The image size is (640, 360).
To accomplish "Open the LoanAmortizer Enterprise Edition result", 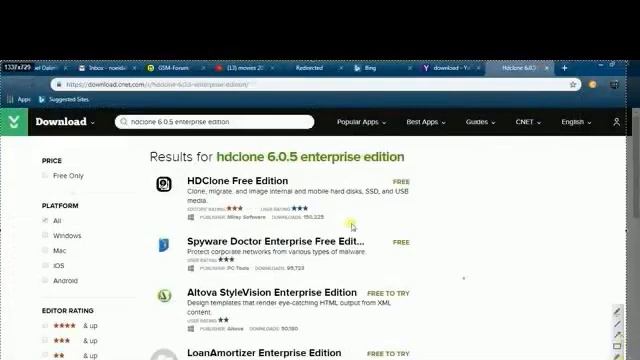I will point(264,353).
